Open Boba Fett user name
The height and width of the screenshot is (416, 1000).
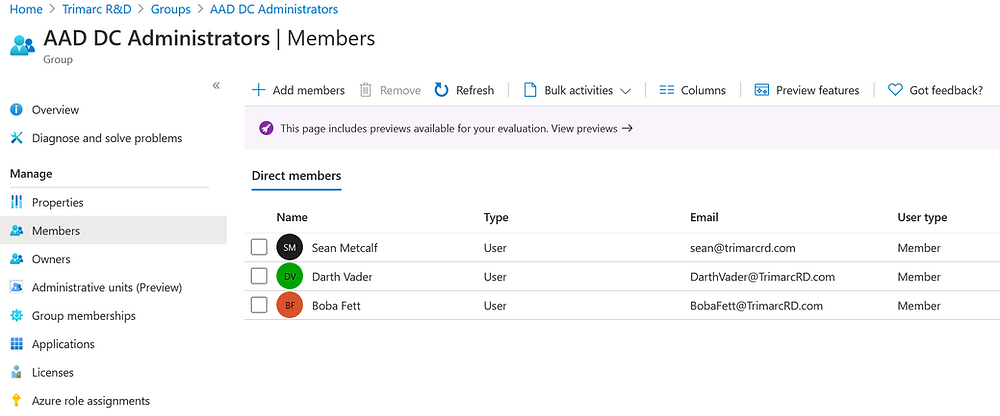point(336,306)
